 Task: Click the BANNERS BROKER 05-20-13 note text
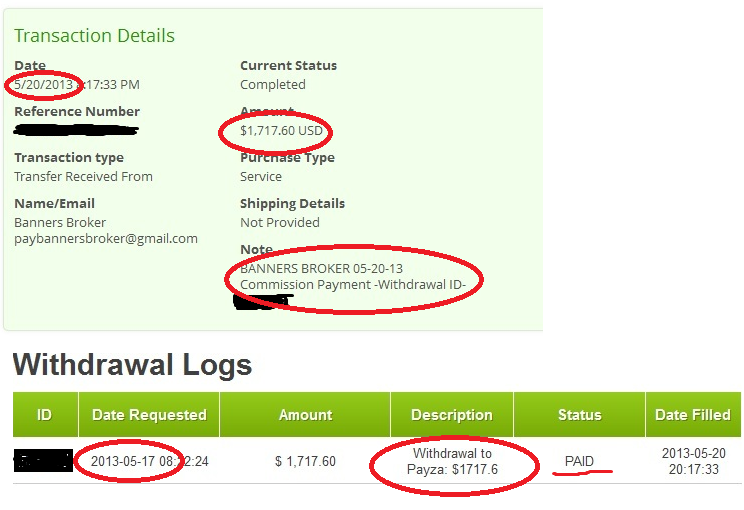pyautogui.click(x=320, y=269)
